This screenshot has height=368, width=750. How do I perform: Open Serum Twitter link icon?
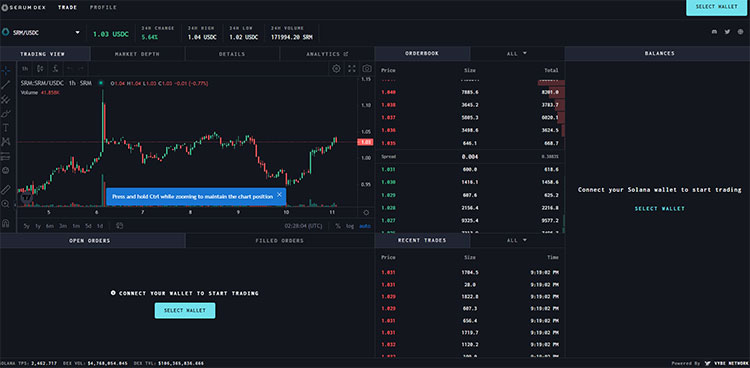coord(727,32)
